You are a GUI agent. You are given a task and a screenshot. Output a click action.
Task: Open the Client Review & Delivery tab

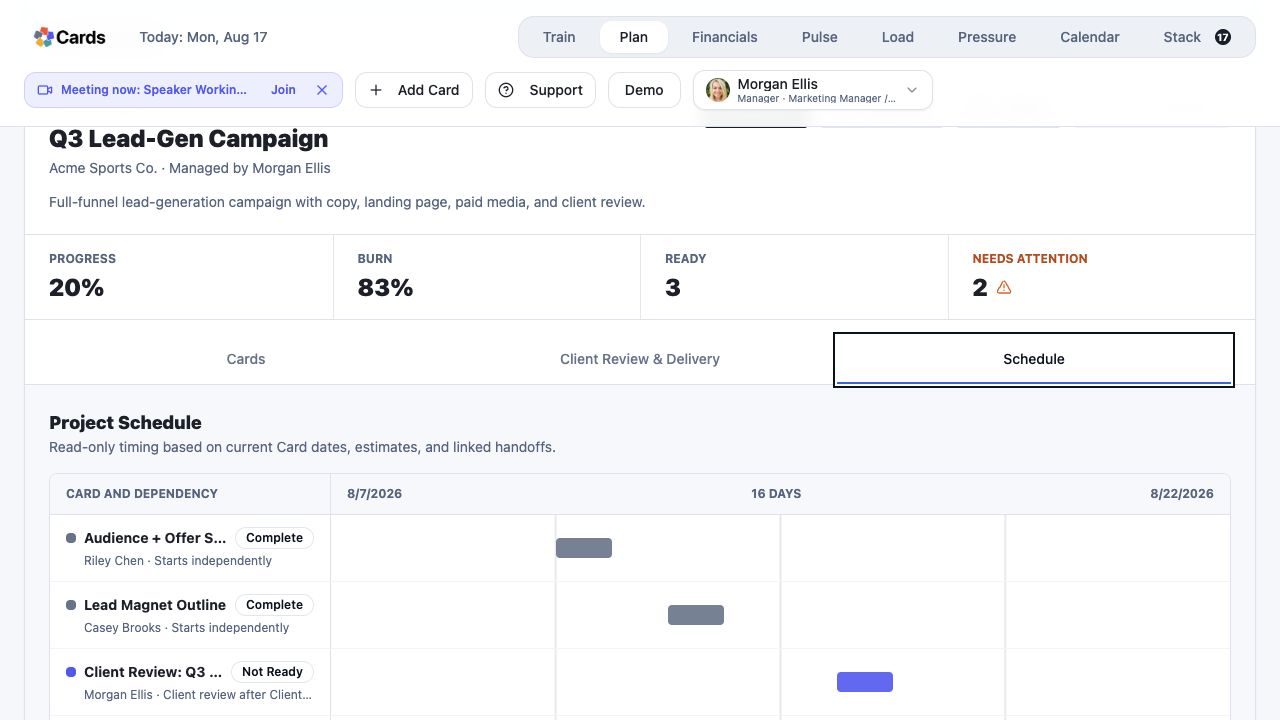tap(640, 359)
